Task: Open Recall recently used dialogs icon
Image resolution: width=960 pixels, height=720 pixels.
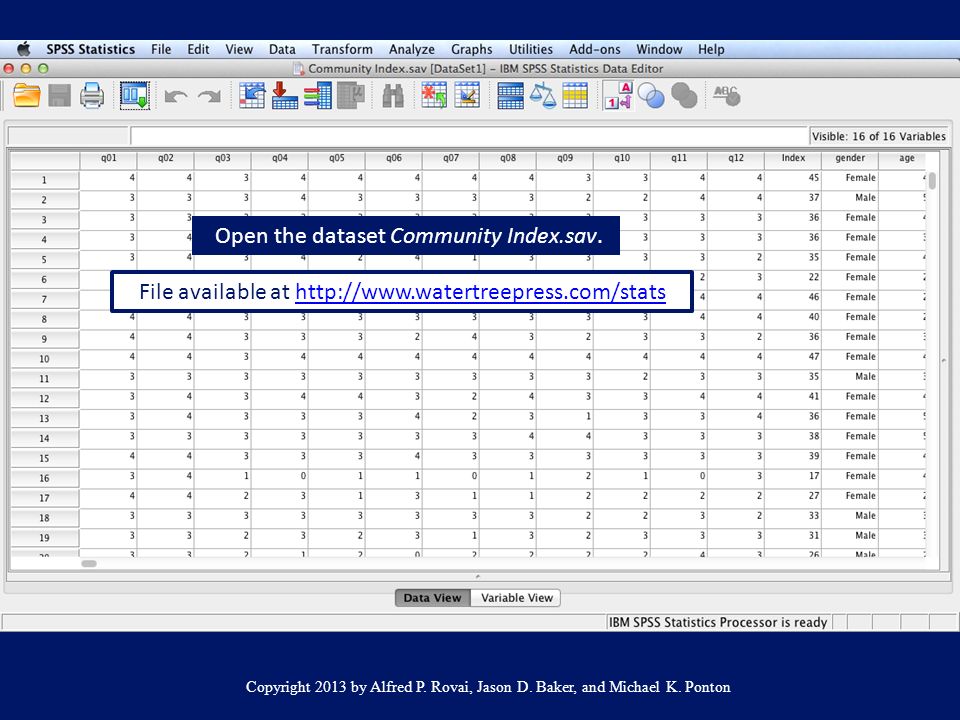Action: click(135, 96)
